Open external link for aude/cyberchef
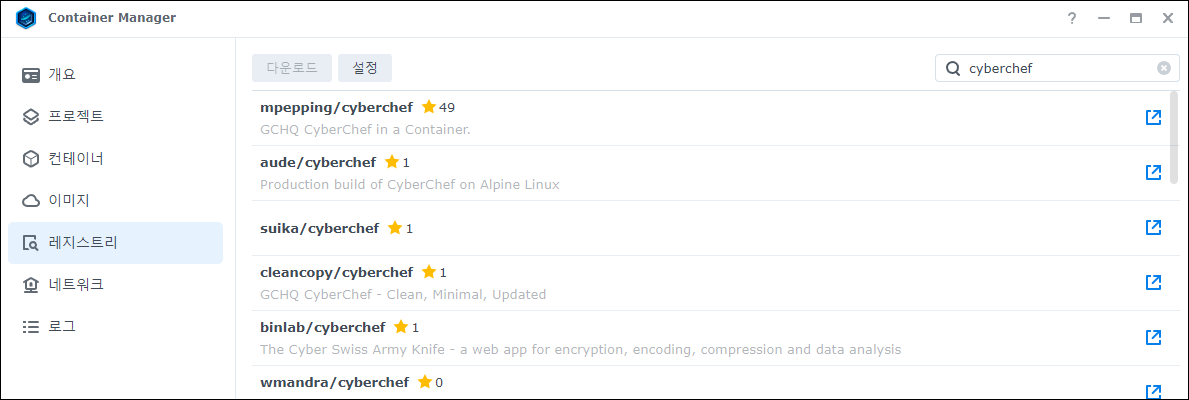1189x400 pixels. 1153,172
